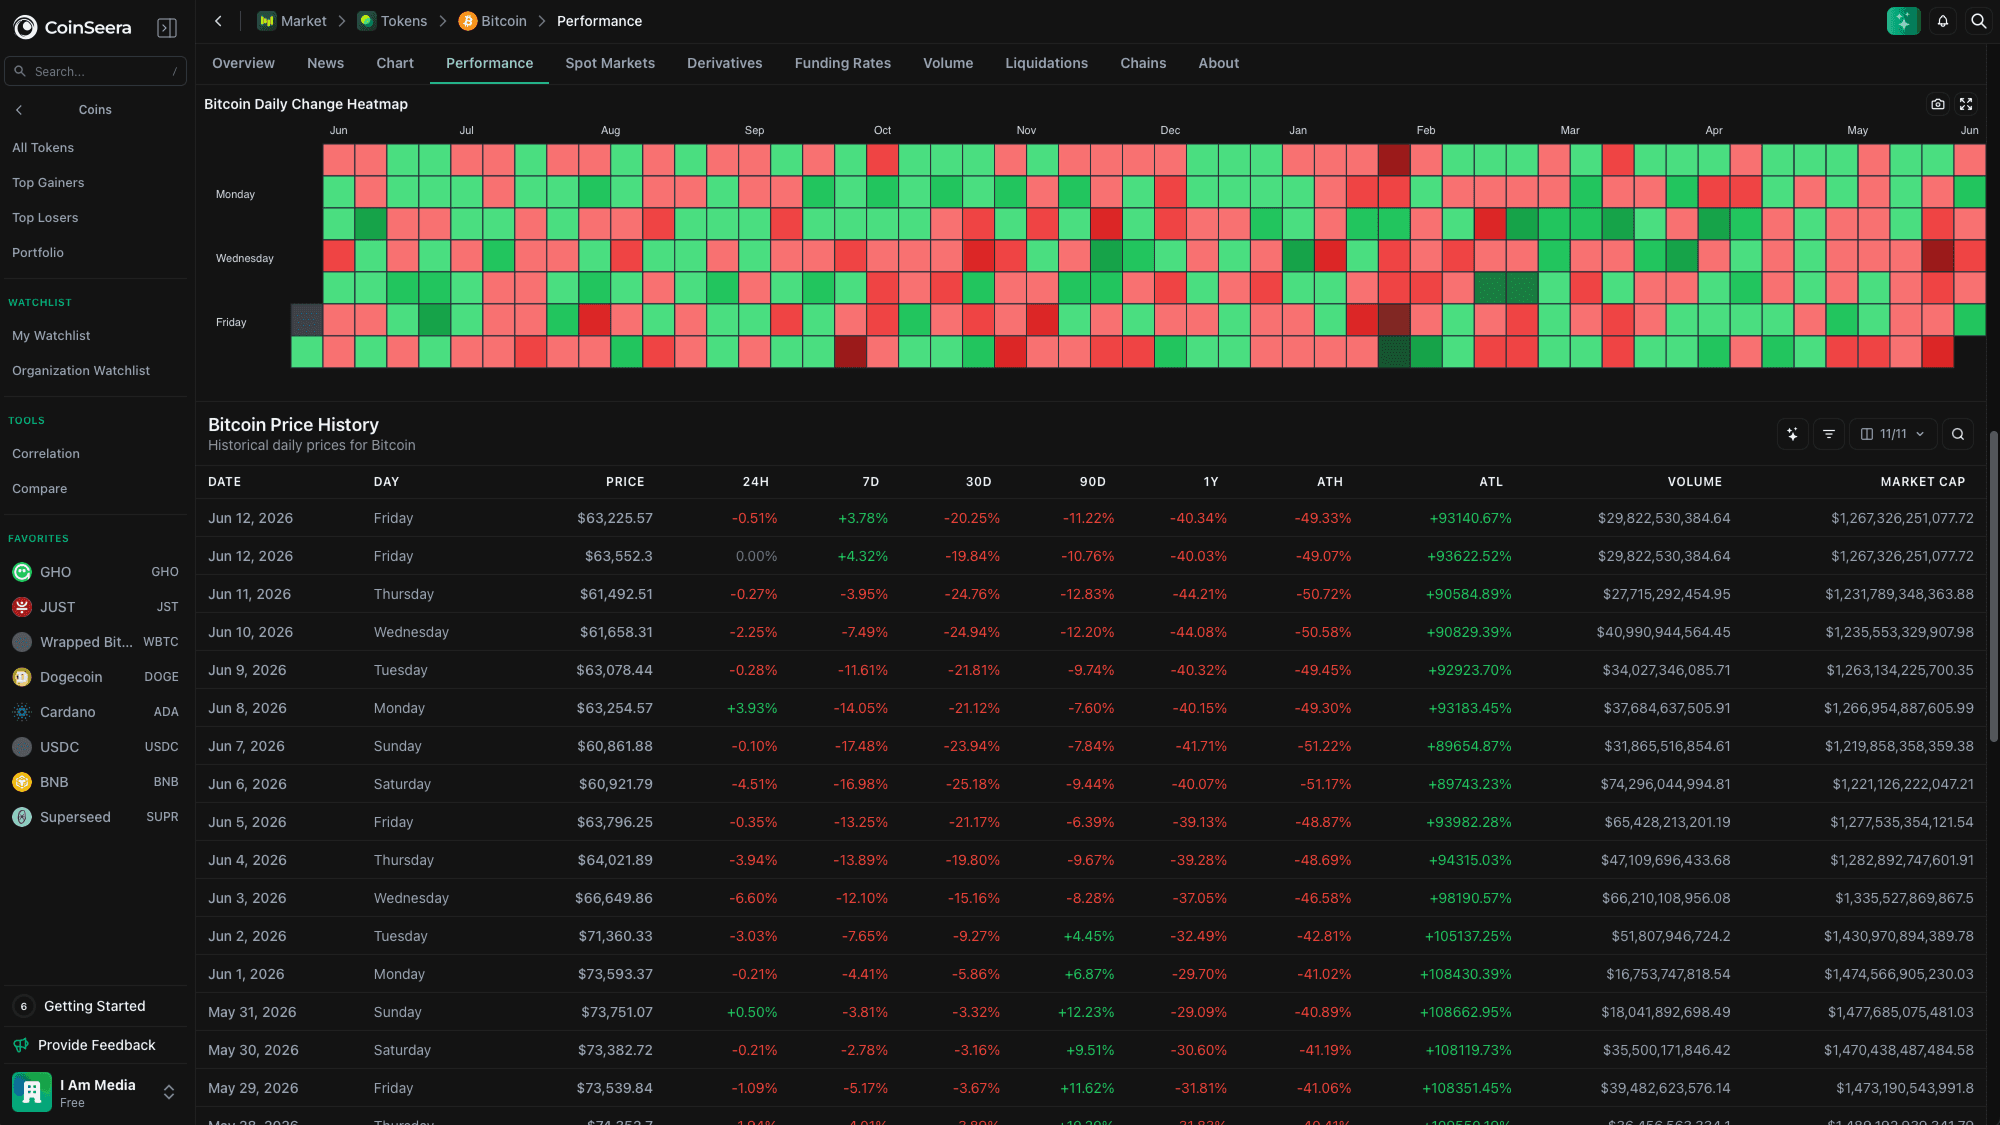Click the AI sparkle icon in price history
2000x1125 pixels.
coord(1792,434)
